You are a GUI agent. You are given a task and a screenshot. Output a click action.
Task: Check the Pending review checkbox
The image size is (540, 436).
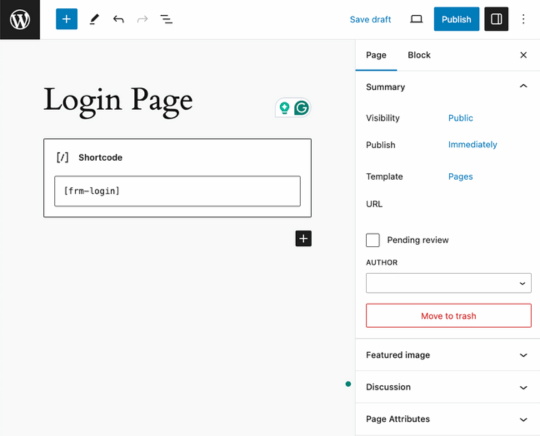point(373,240)
